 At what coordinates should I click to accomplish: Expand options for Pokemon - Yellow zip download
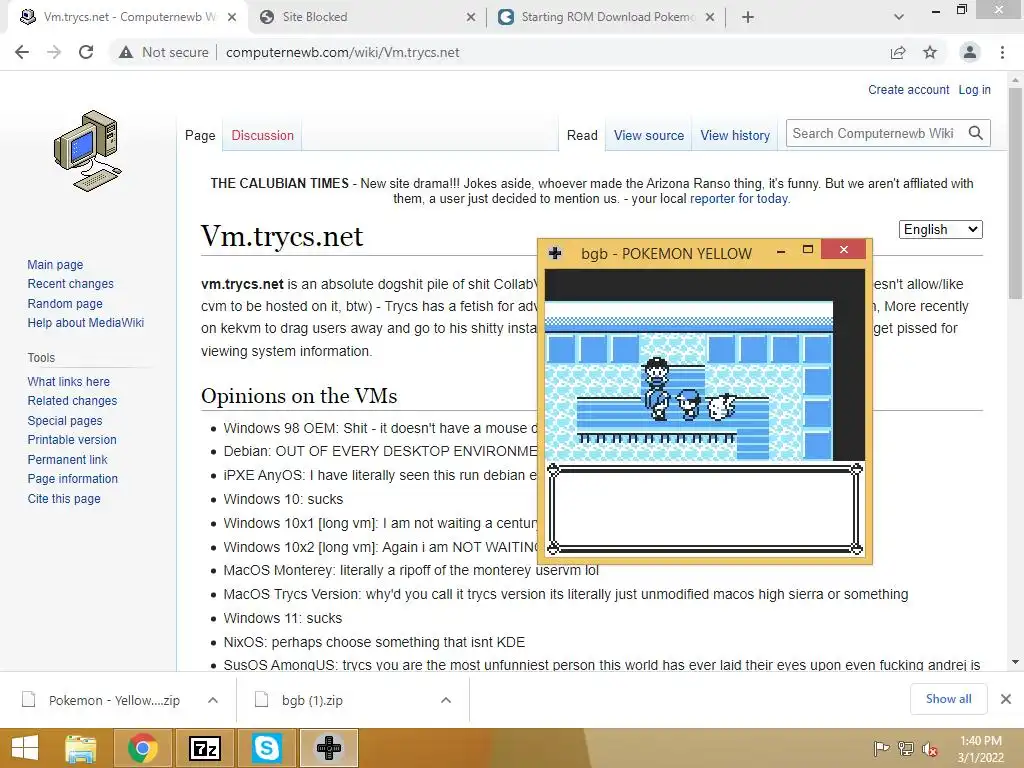click(x=213, y=700)
